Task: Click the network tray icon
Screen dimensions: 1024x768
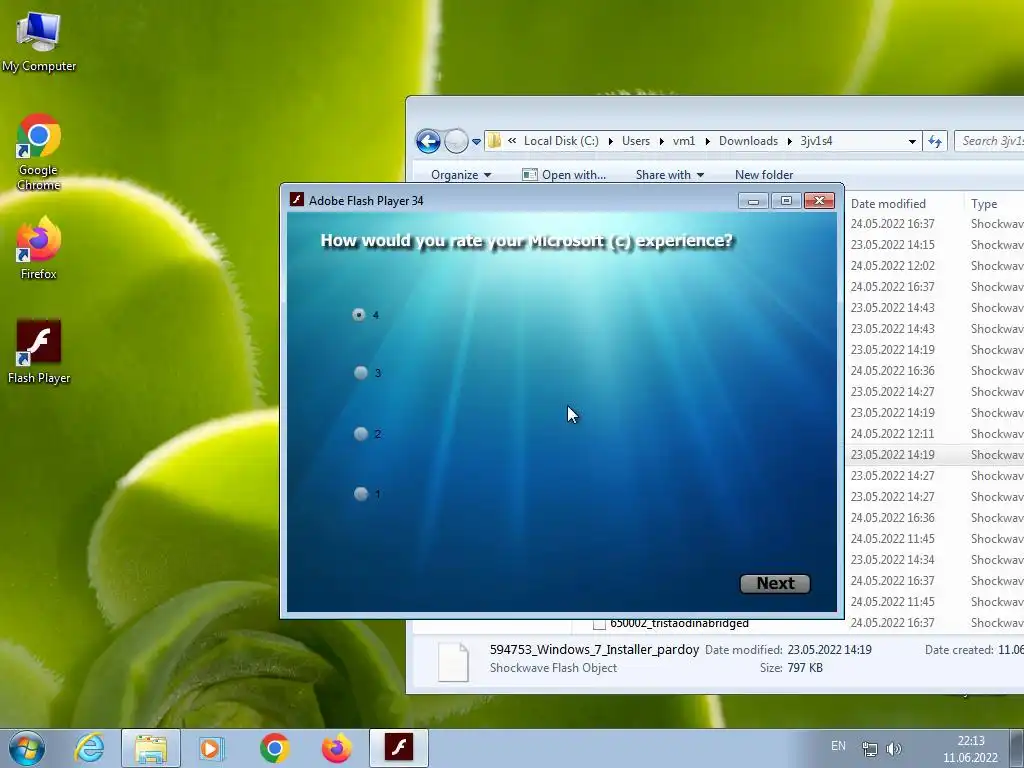Action: pyautogui.click(x=869, y=749)
